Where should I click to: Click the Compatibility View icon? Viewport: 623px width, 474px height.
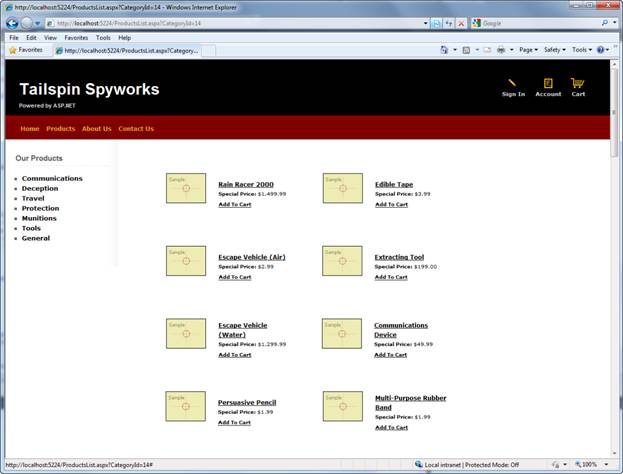436,23
